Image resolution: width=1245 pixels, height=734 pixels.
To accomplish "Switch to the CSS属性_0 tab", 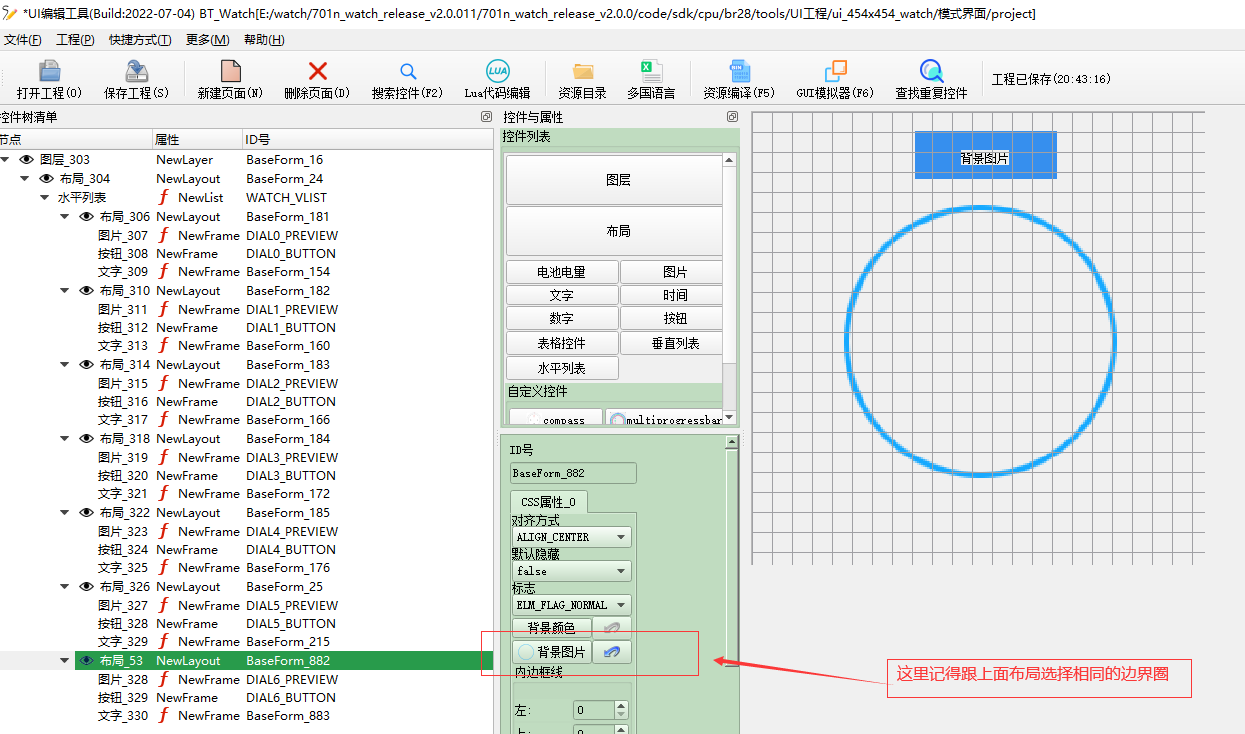I will 549,502.
